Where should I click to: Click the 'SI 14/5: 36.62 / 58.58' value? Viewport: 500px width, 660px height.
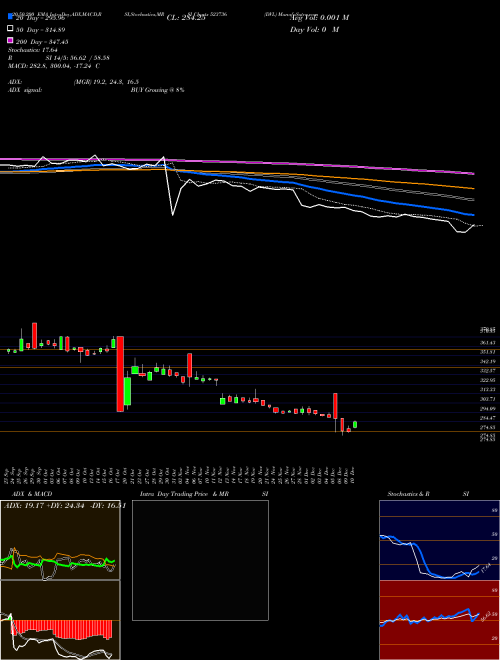pyautogui.click(x=78, y=58)
